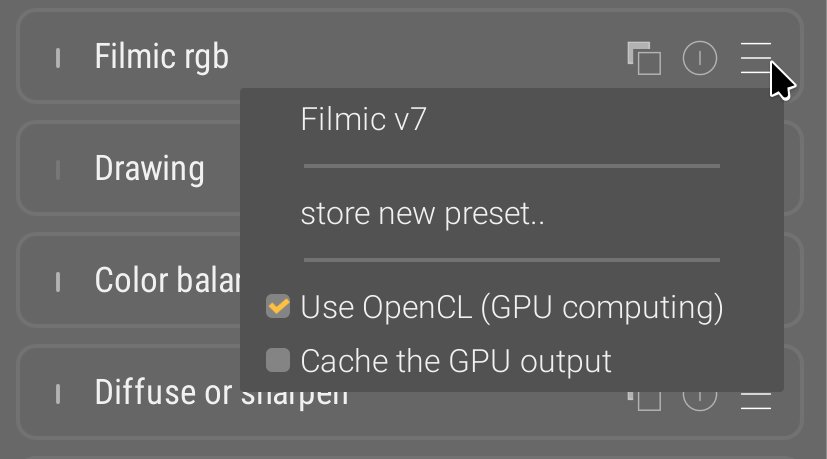Toggle the Filmic rgb power switch icon
Viewport: 827px width, 459px height.
click(700, 58)
